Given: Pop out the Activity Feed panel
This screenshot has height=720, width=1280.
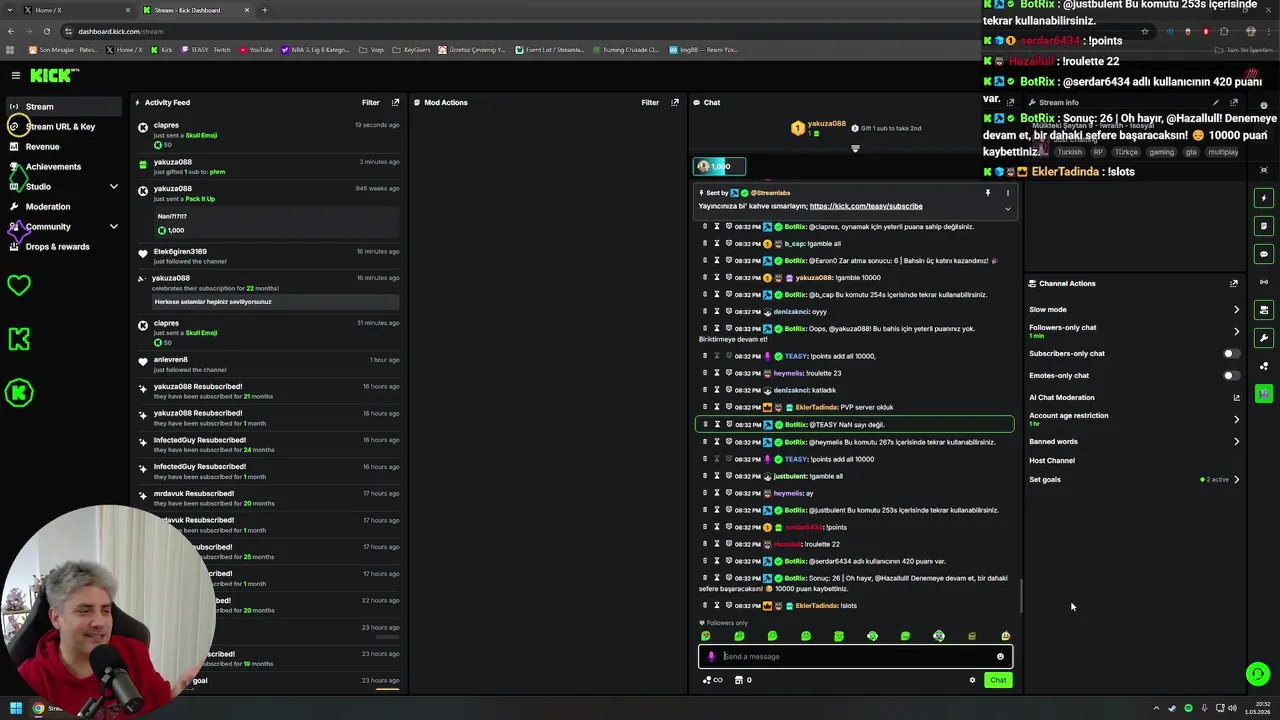Looking at the screenshot, I should 395,102.
